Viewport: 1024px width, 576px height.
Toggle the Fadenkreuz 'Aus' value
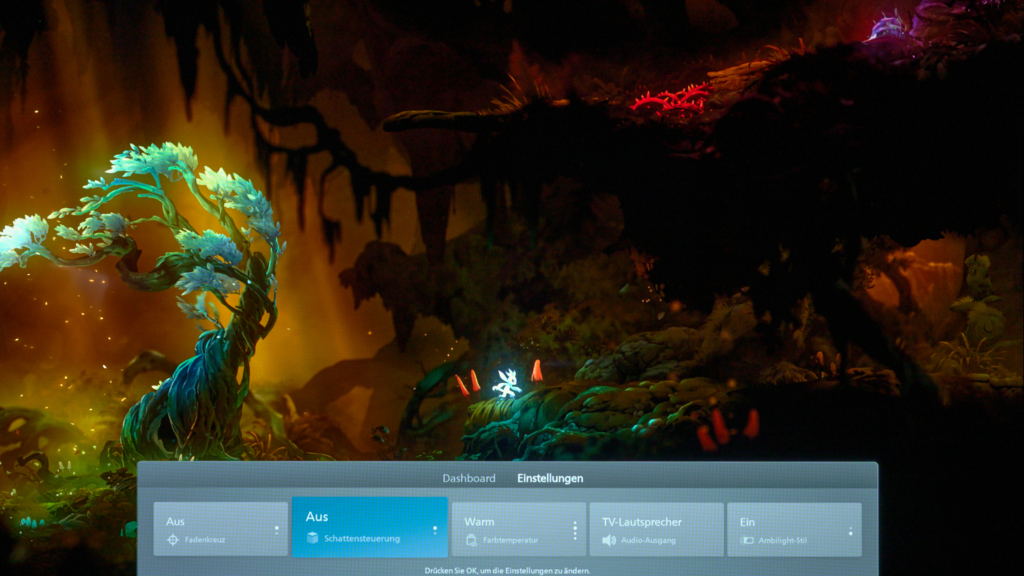(x=176, y=521)
